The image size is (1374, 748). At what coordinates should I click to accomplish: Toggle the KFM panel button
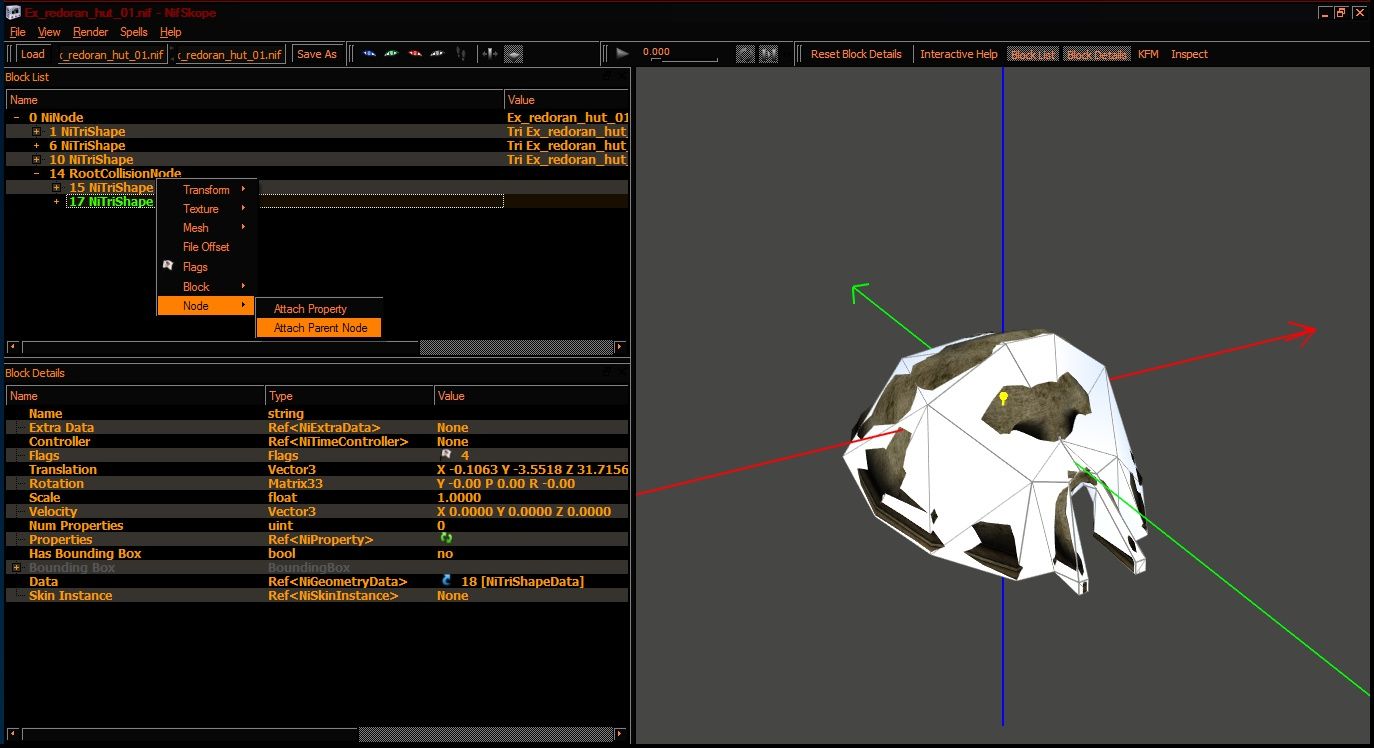(x=1148, y=54)
